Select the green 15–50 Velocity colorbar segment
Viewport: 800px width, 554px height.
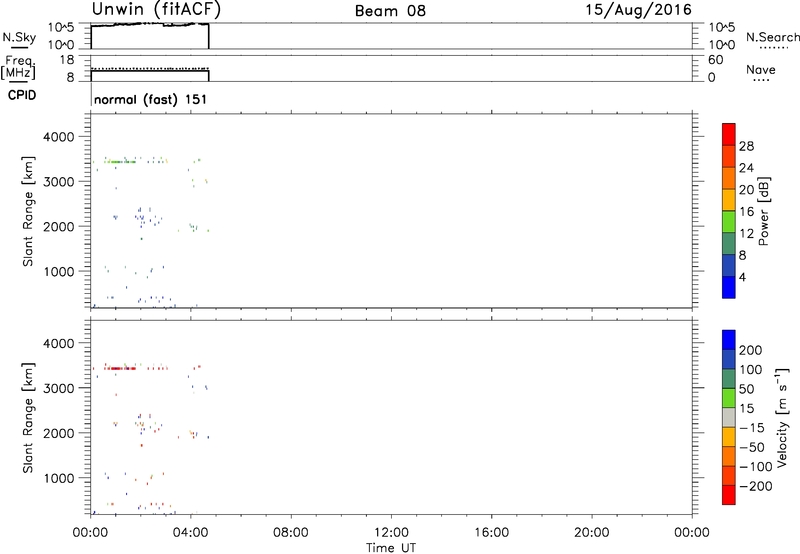pyautogui.click(x=729, y=398)
